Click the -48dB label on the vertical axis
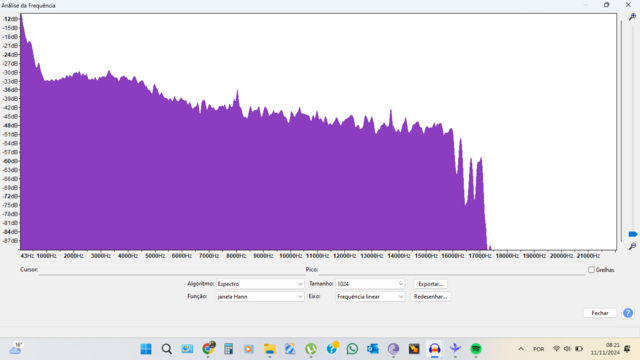 click(x=11, y=125)
